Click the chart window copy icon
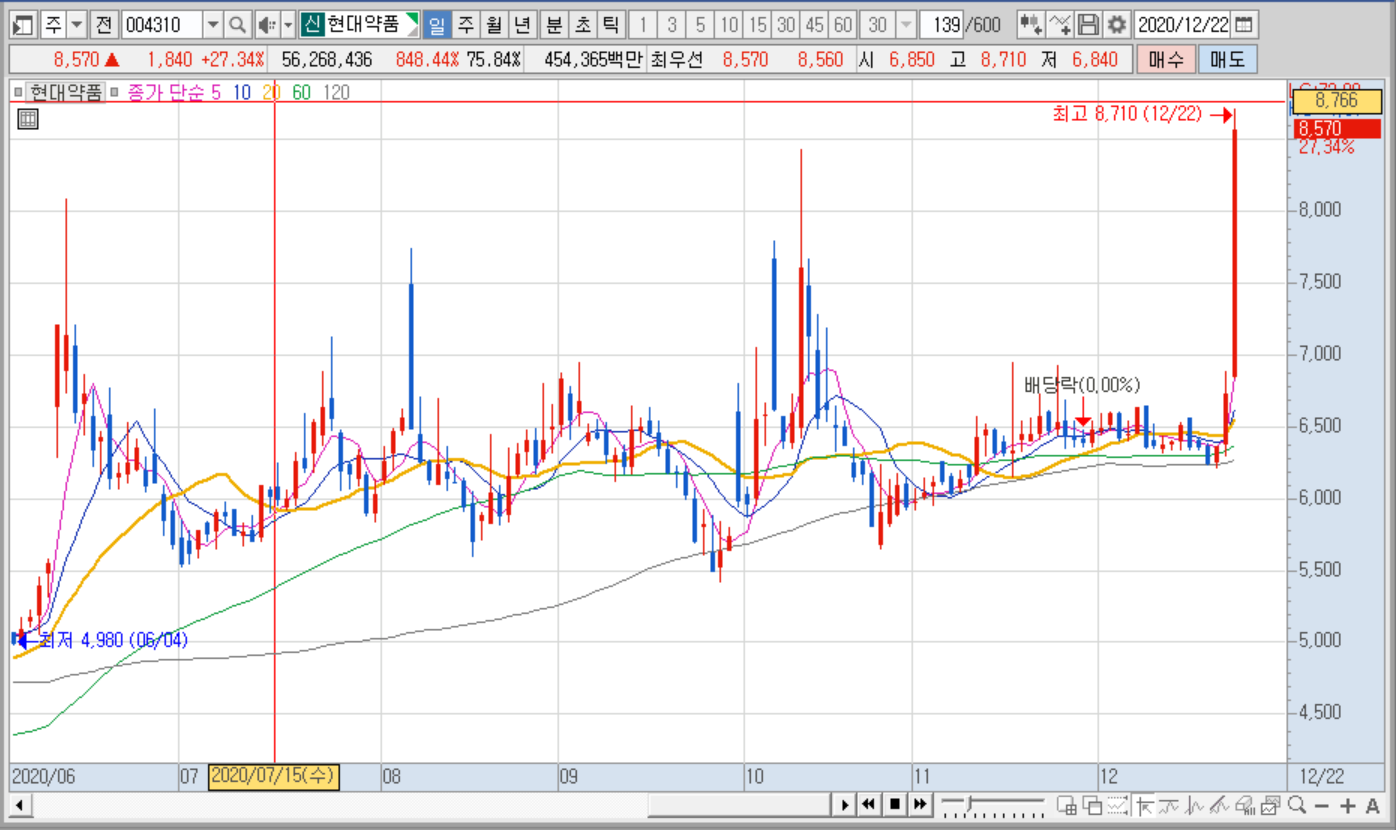1396x830 pixels. pyautogui.click(x=1270, y=805)
